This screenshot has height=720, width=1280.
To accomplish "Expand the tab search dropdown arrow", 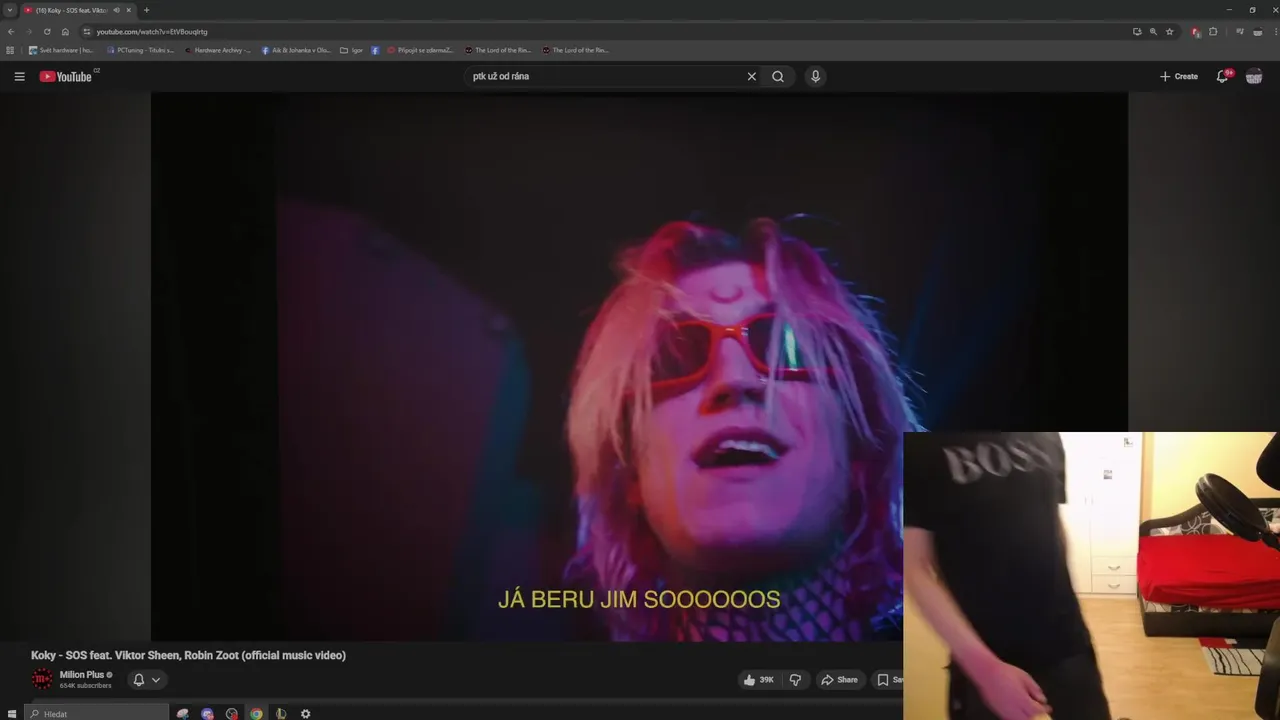I will point(9,10).
